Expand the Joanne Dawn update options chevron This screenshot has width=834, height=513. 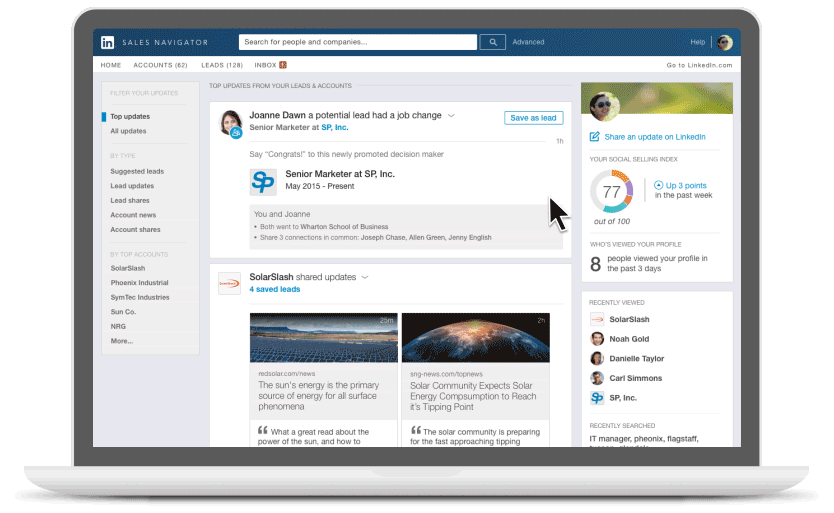(451, 116)
